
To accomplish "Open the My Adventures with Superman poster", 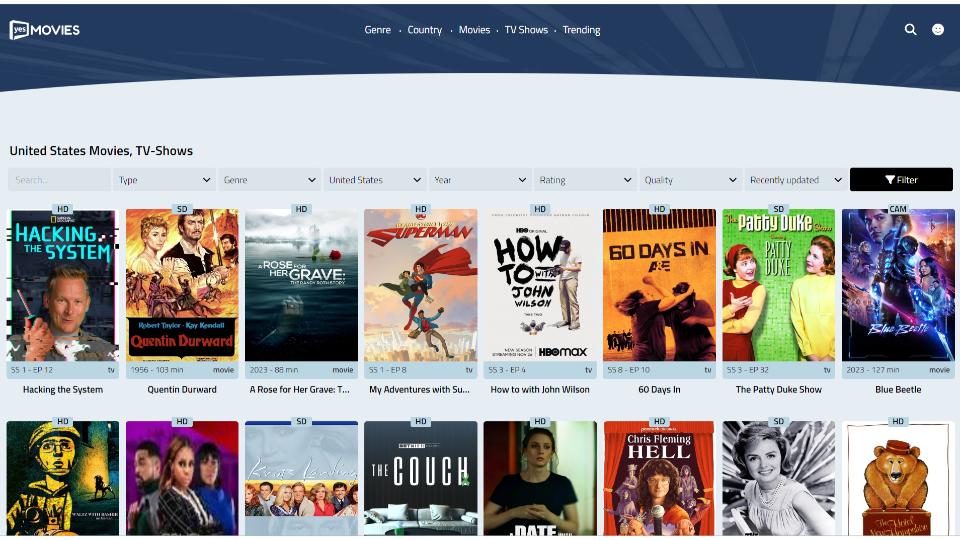I will [421, 285].
